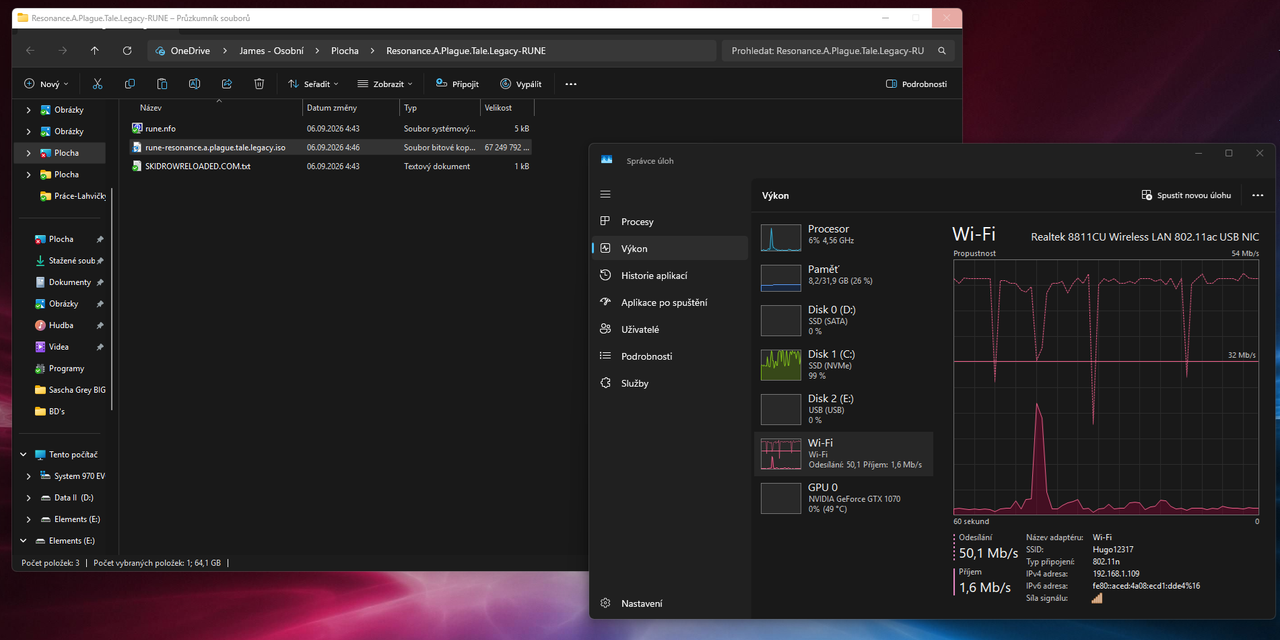Viewport: 1280px width, 640px height.
Task: Select Wi-Fi entry in performance list
Action: 843,454
